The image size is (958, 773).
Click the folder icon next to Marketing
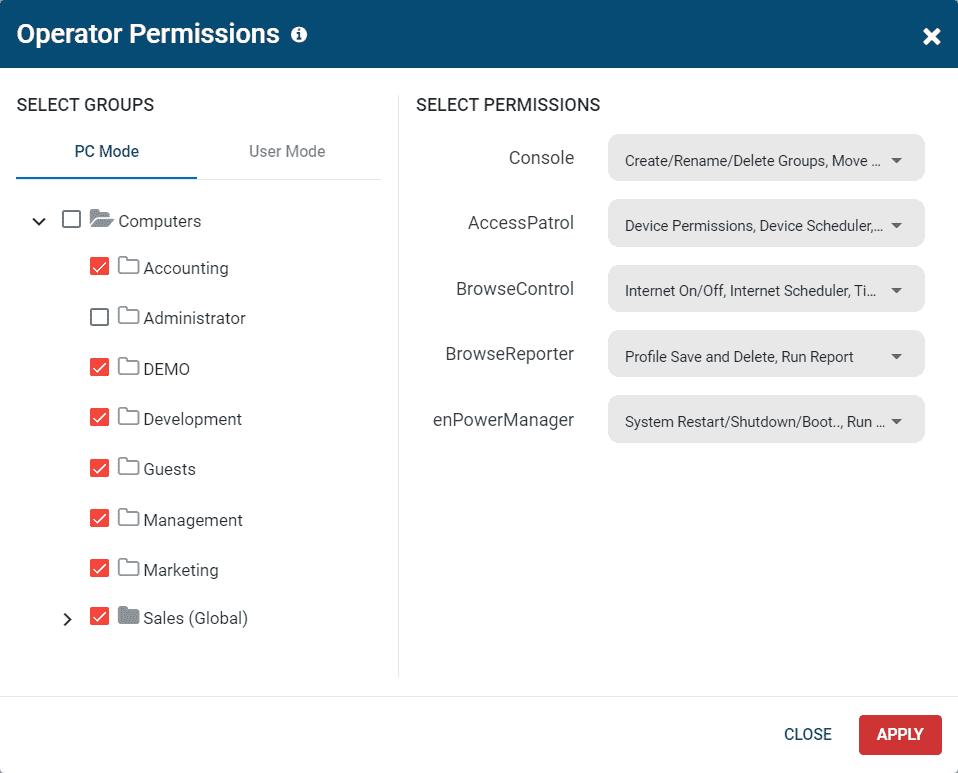(x=128, y=569)
